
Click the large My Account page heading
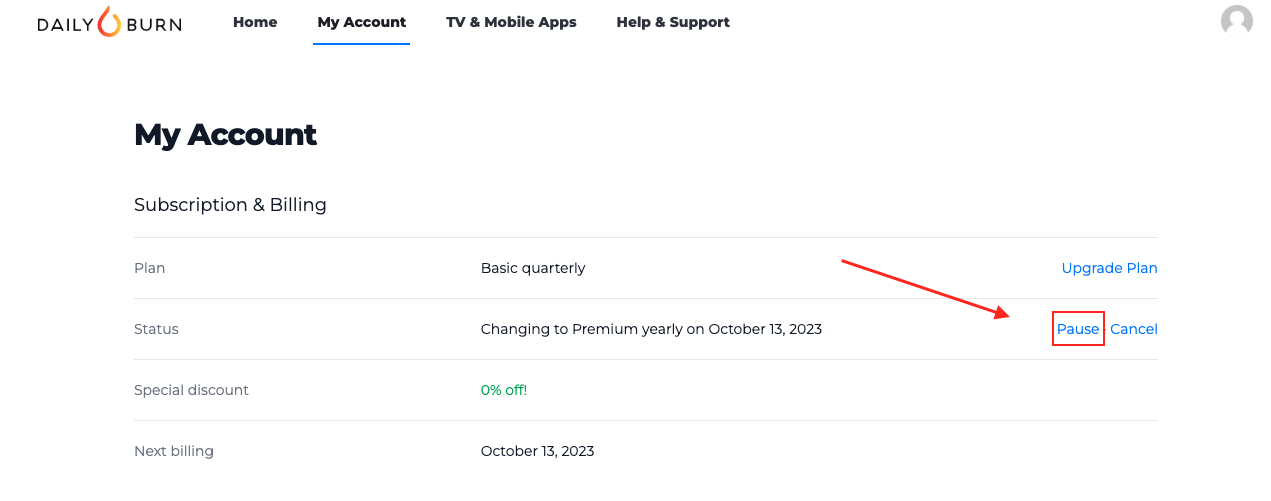point(225,135)
